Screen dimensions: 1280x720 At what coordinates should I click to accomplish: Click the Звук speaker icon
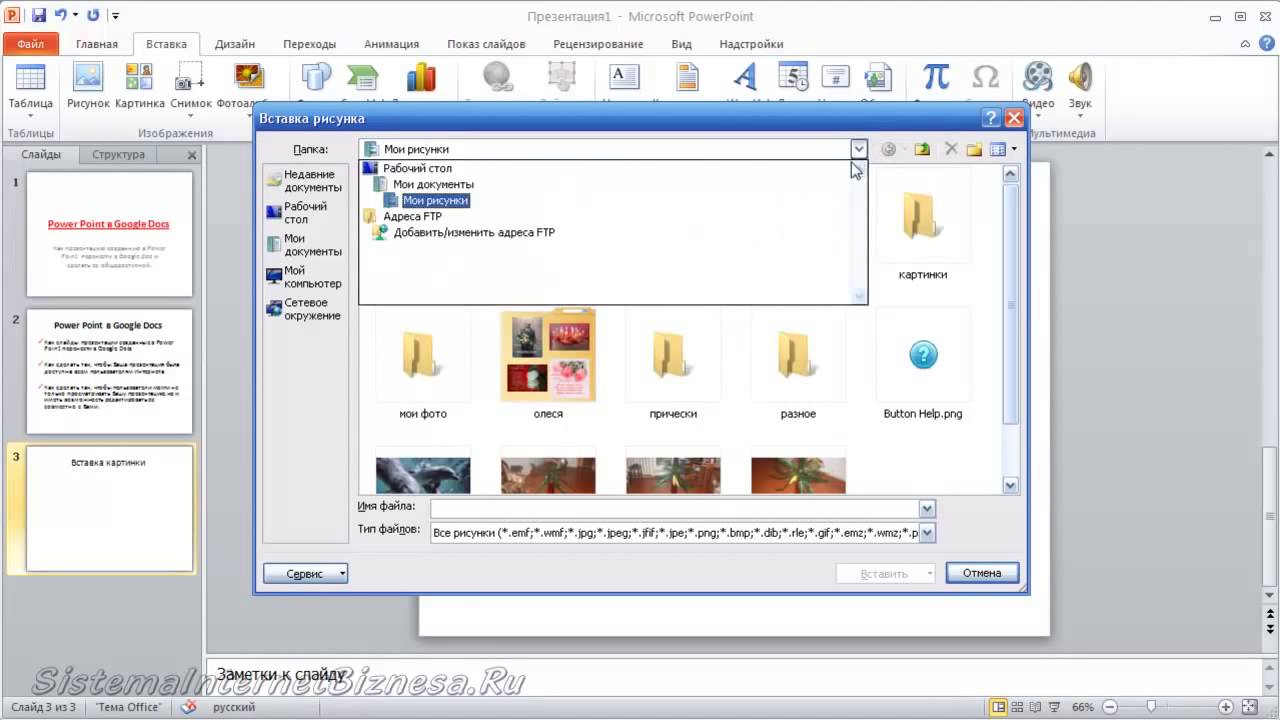point(1080,77)
